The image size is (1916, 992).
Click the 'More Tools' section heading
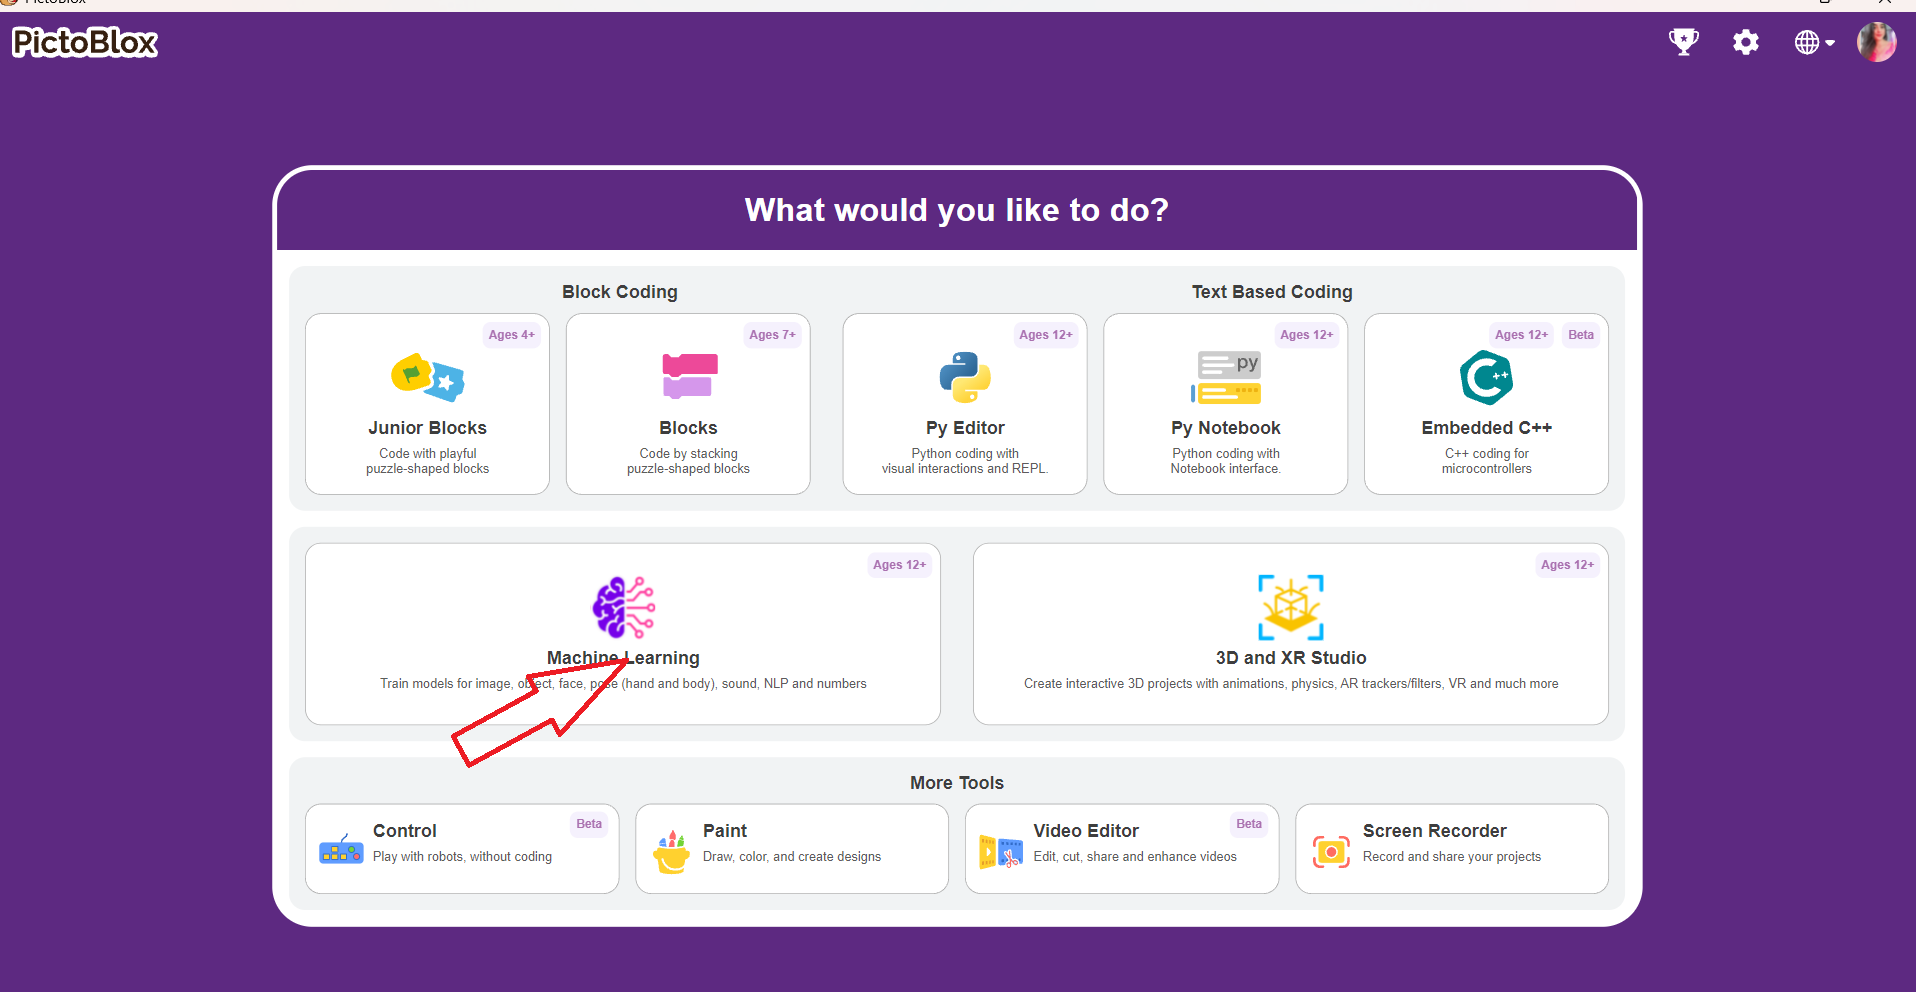coord(957,783)
